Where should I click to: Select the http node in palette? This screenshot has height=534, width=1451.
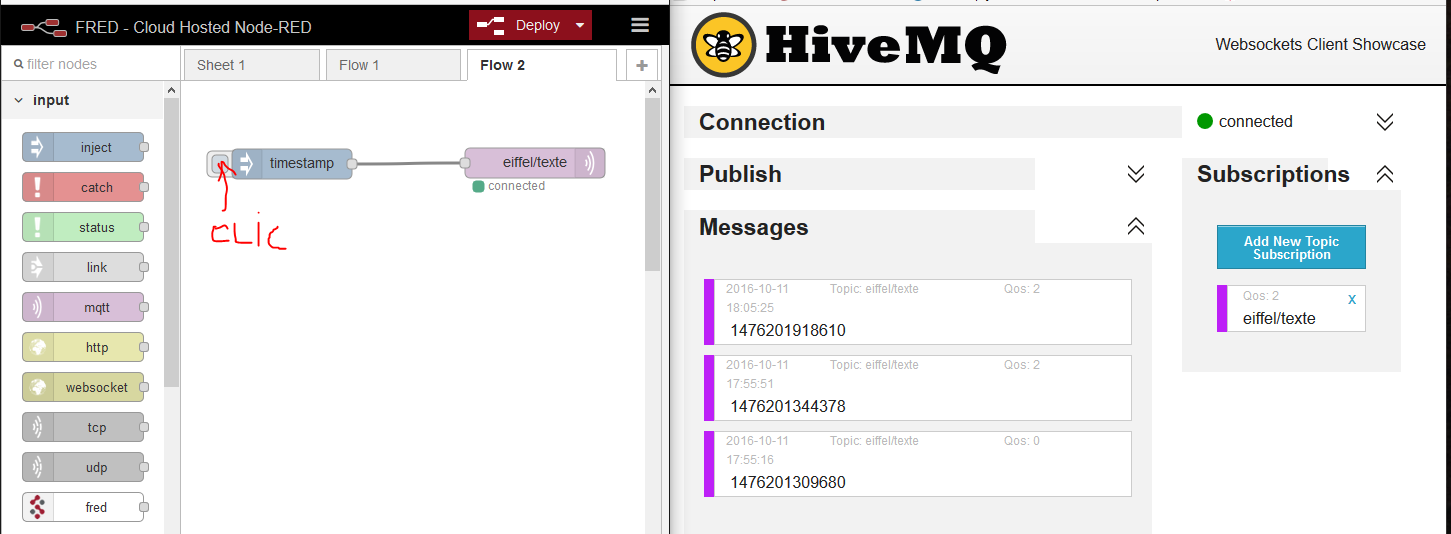pyautogui.click(x=83, y=348)
